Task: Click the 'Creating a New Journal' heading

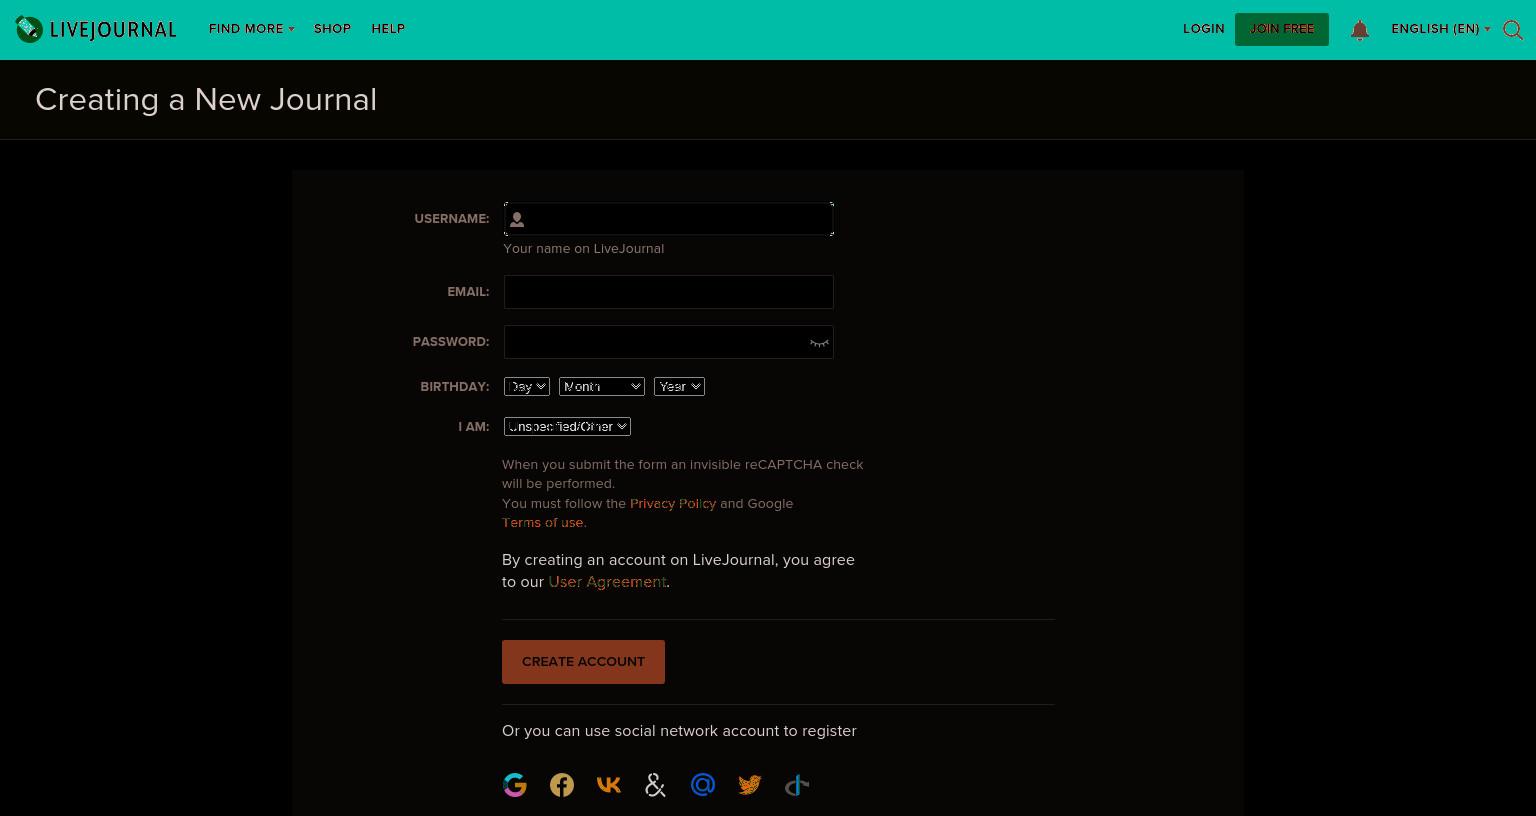Action: pos(206,100)
